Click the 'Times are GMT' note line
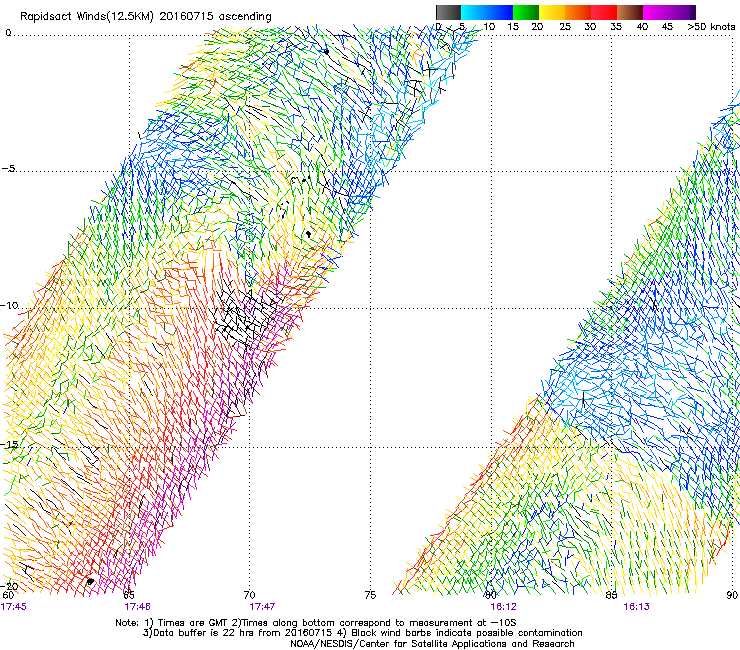 (x=316, y=623)
